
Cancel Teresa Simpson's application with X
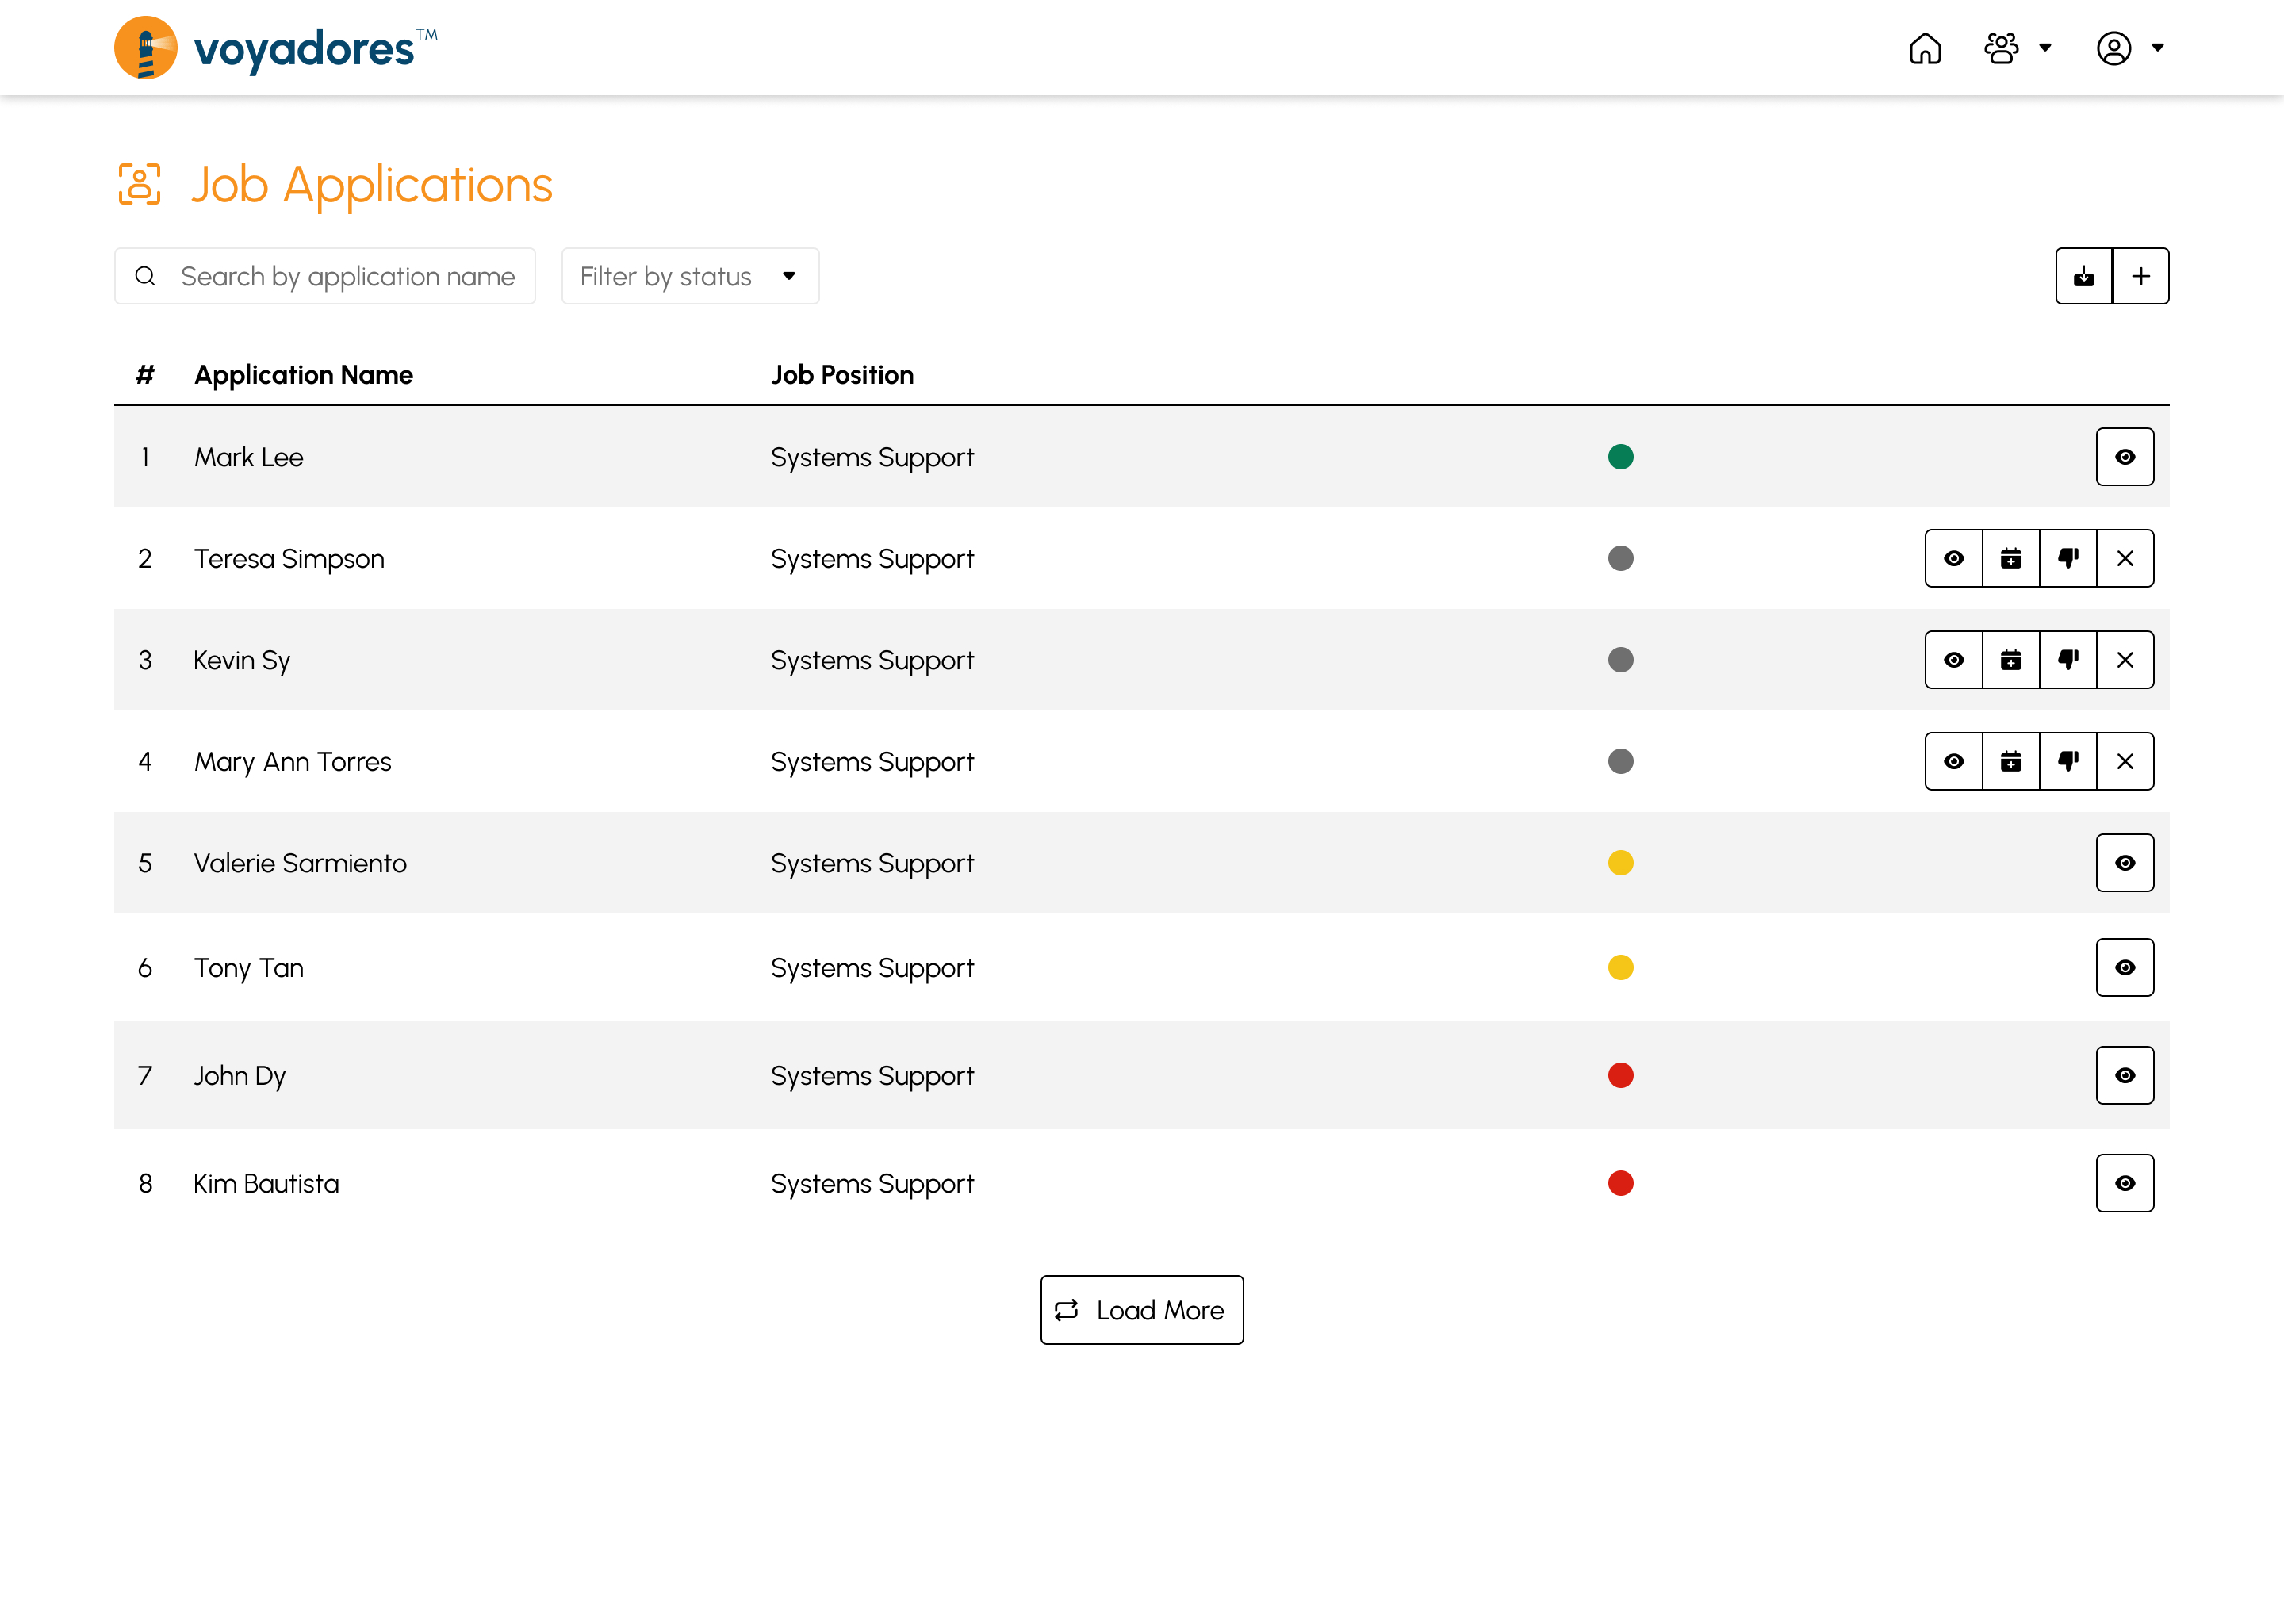coord(2125,558)
